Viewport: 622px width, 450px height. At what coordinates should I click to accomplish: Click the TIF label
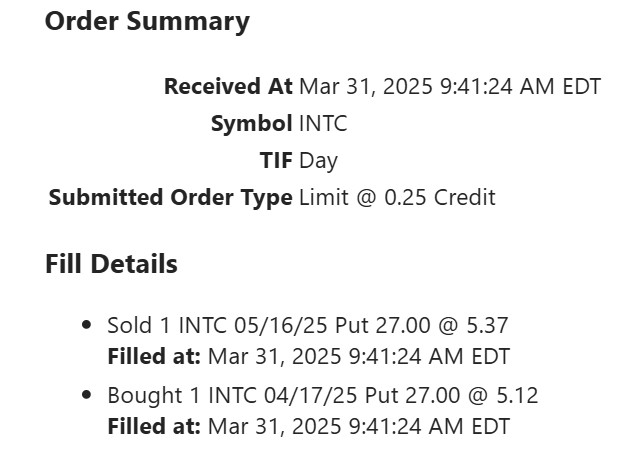click(x=276, y=160)
